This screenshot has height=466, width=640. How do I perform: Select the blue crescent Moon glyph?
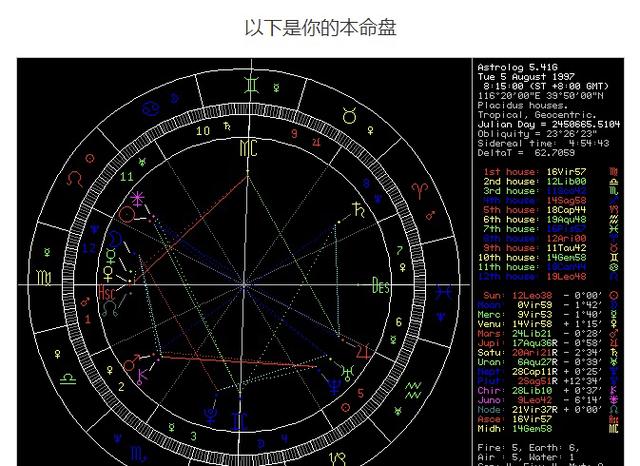coord(115,240)
